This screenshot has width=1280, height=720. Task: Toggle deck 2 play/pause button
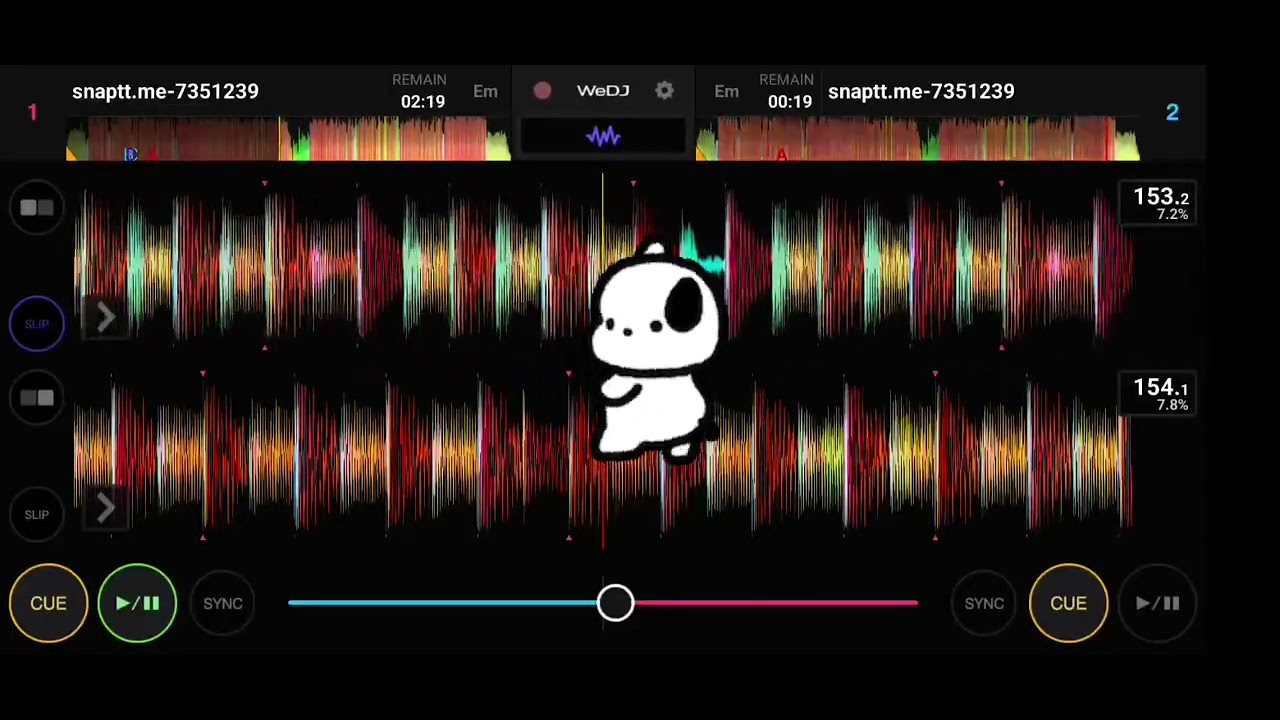coord(1158,603)
